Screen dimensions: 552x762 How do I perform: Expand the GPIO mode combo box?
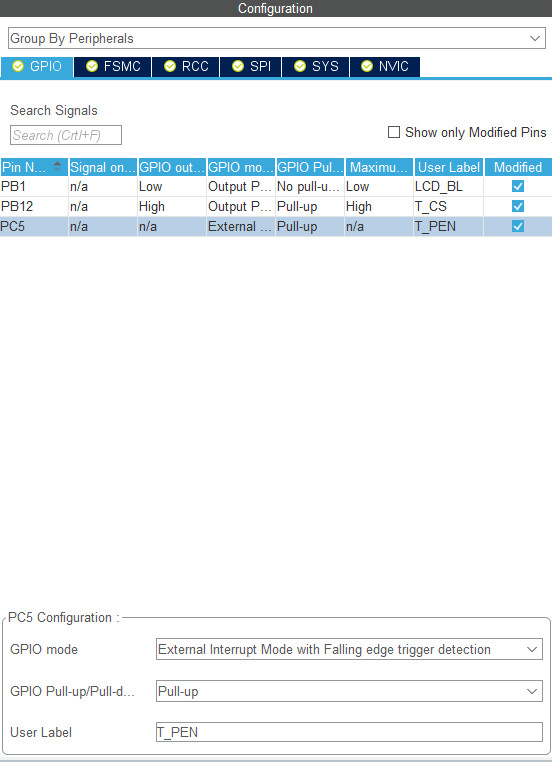click(349, 649)
